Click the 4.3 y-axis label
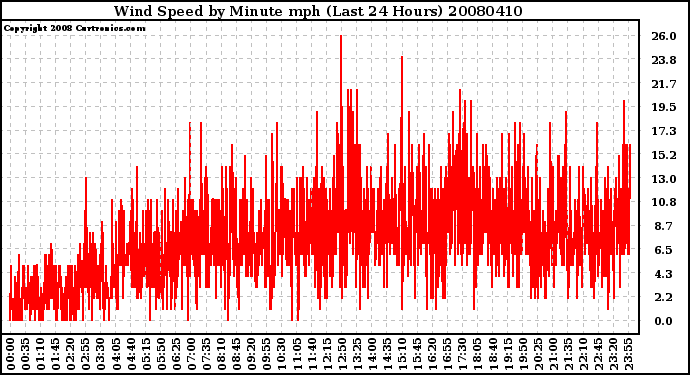This screenshot has height=375, width=690. pos(664,274)
